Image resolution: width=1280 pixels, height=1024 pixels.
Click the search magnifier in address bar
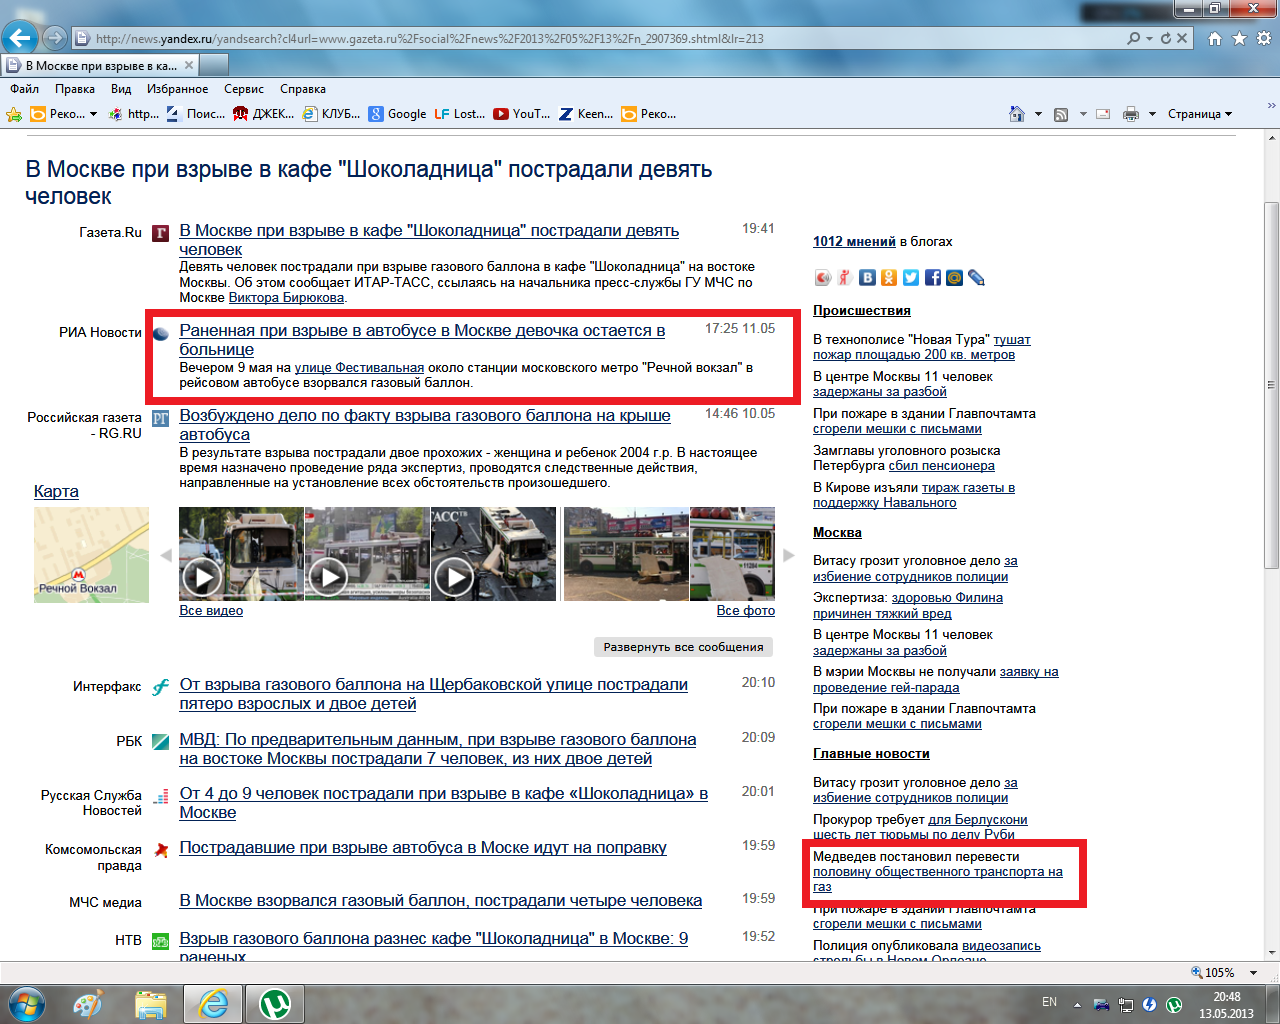tap(1133, 38)
